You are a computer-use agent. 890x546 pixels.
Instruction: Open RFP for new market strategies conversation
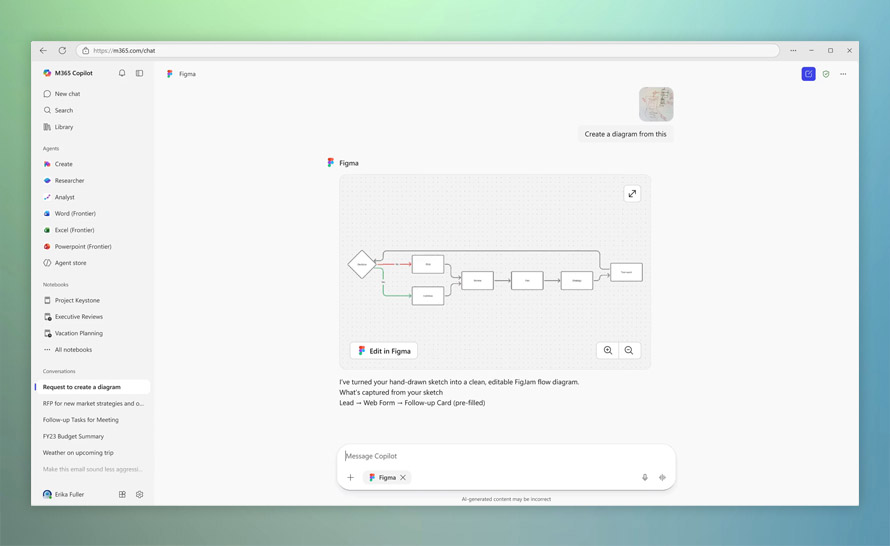coord(92,404)
